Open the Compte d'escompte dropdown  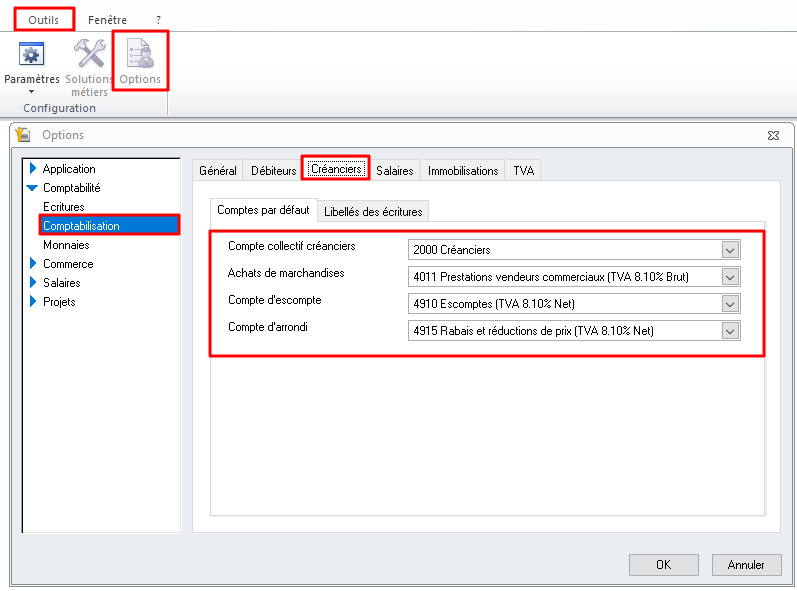point(730,304)
